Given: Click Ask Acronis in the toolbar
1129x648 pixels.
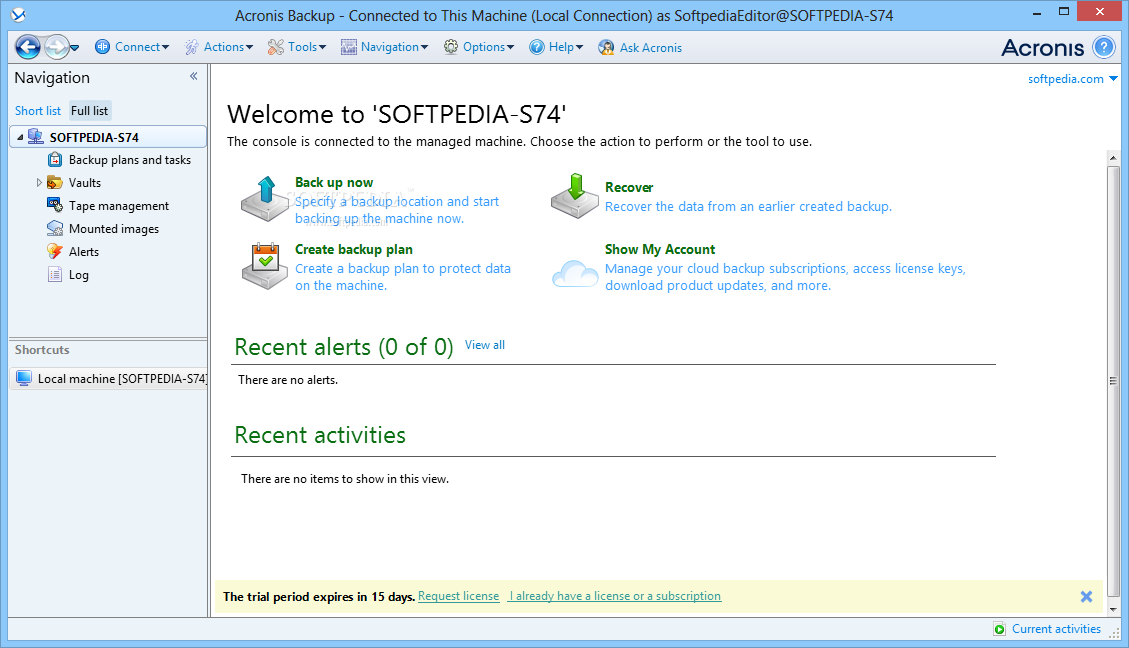Looking at the screenshot, I should 640,48.
